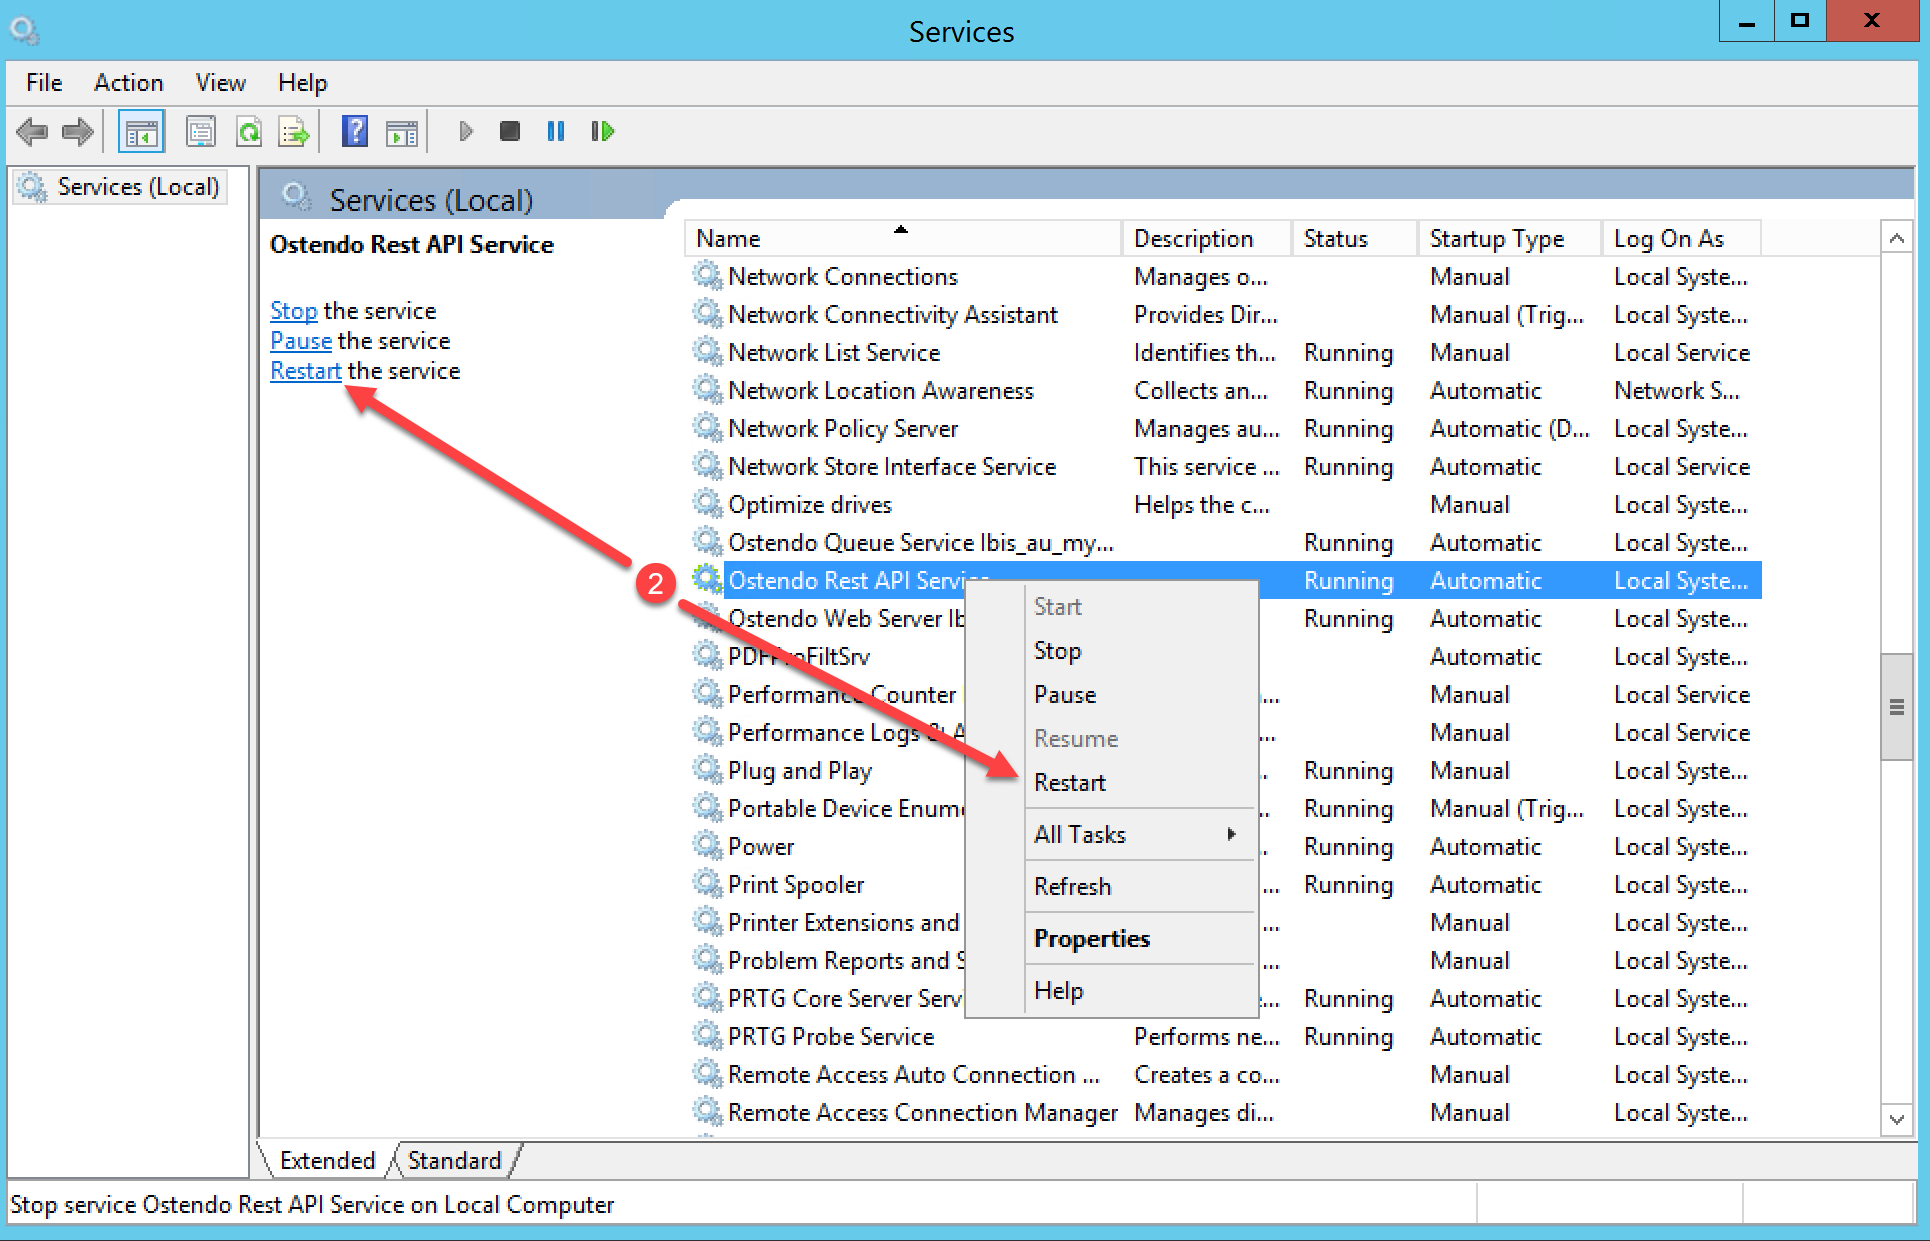The height and width of the screenshot is (1241, 1930).
Task: Click the Pause Service toolbar icon
Action: (556, 131)
